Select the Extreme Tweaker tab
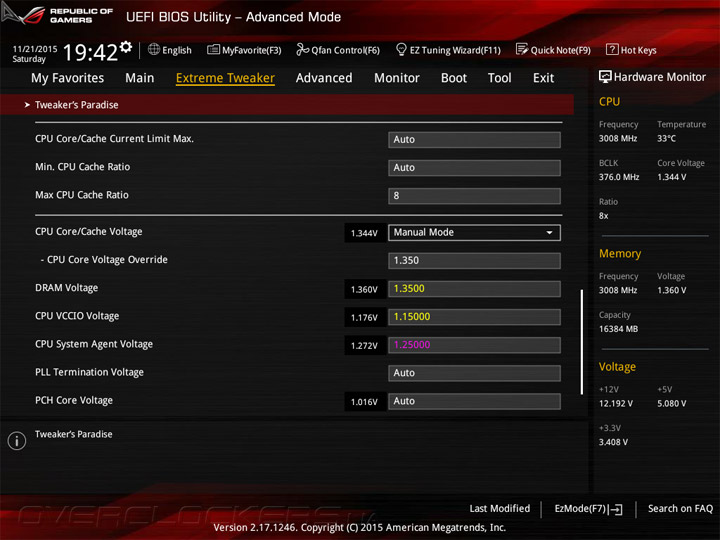Image resolution: width=720 pixels, height=540 pixels. pyautogui.click(x=225, y=78)
